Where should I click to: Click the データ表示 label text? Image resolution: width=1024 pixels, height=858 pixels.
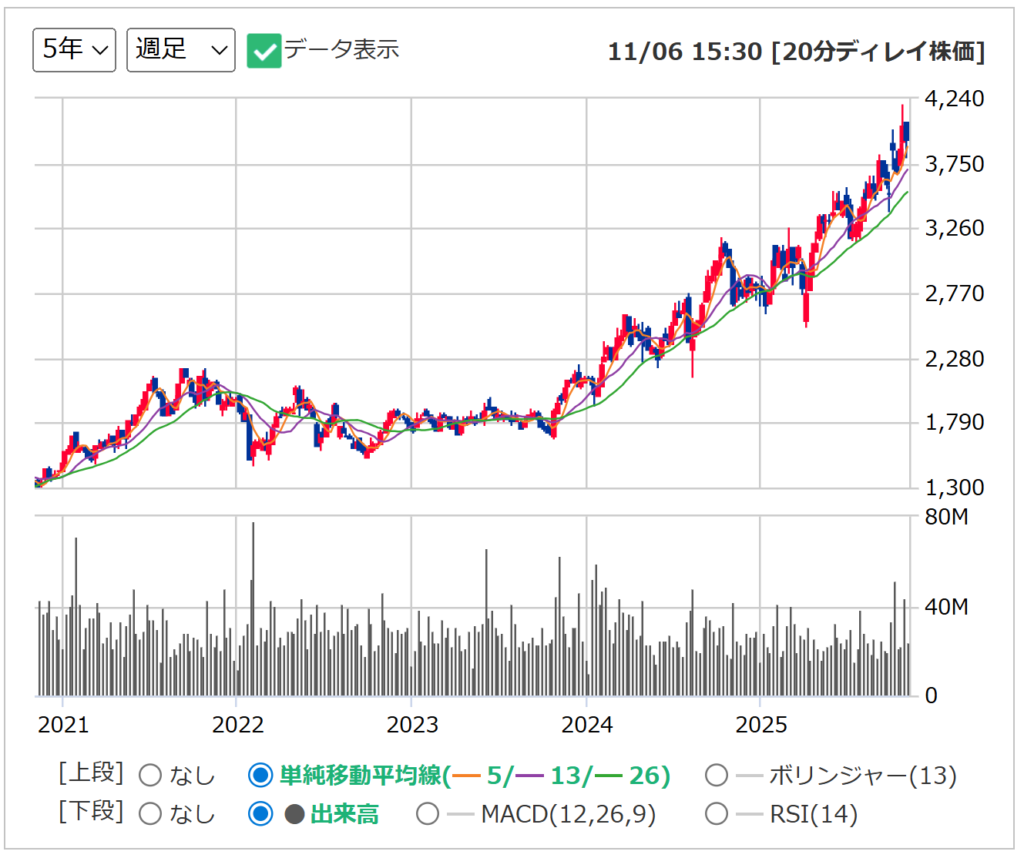[341, 50]
